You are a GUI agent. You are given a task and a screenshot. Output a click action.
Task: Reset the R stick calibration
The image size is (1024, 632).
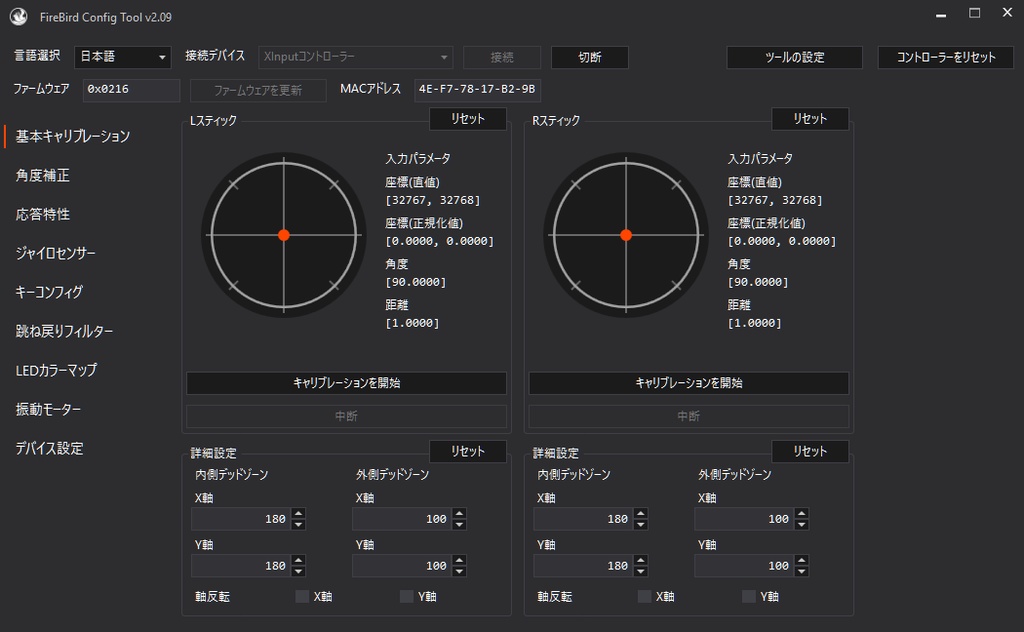point(809,118)
